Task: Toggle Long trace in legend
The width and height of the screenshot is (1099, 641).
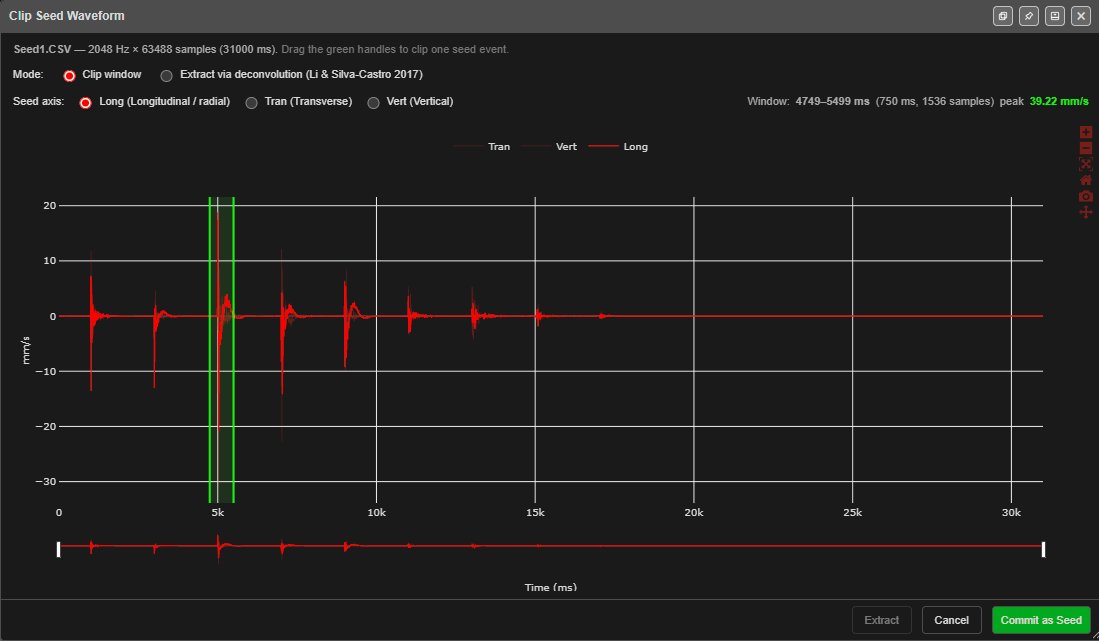Action: click(x=618, y=146)
